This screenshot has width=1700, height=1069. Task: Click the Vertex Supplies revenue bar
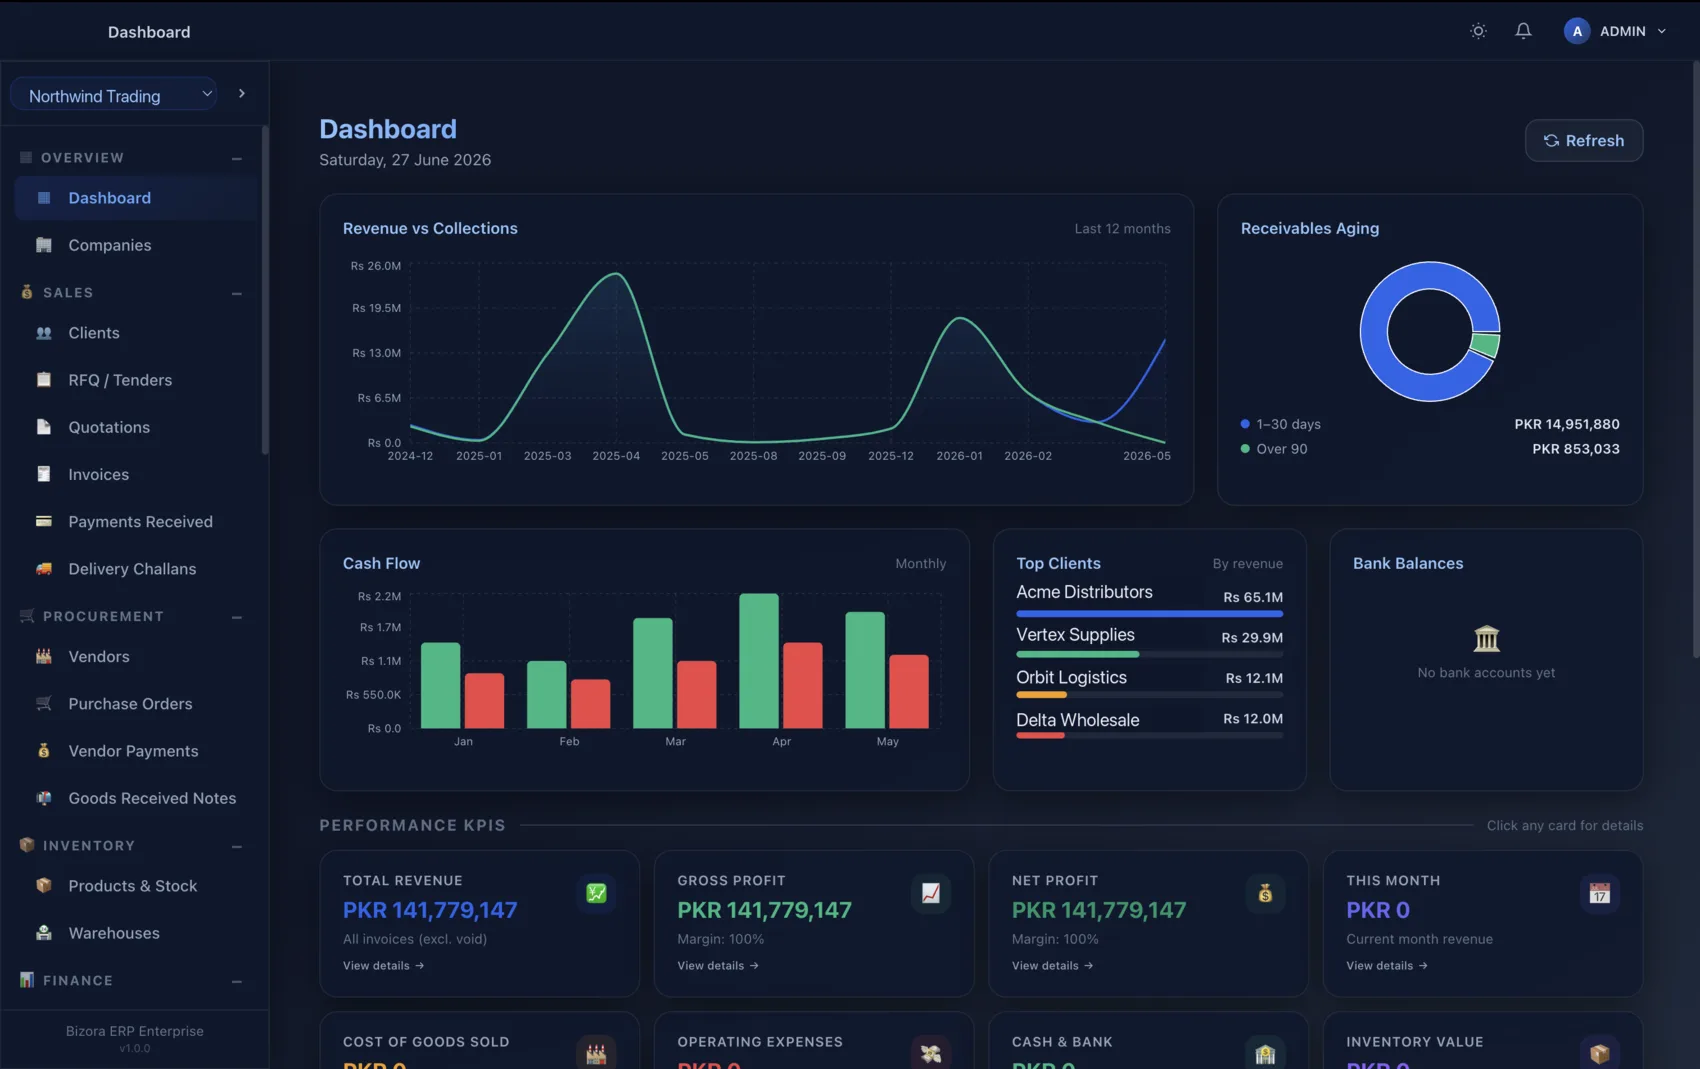coord(1149,654)
